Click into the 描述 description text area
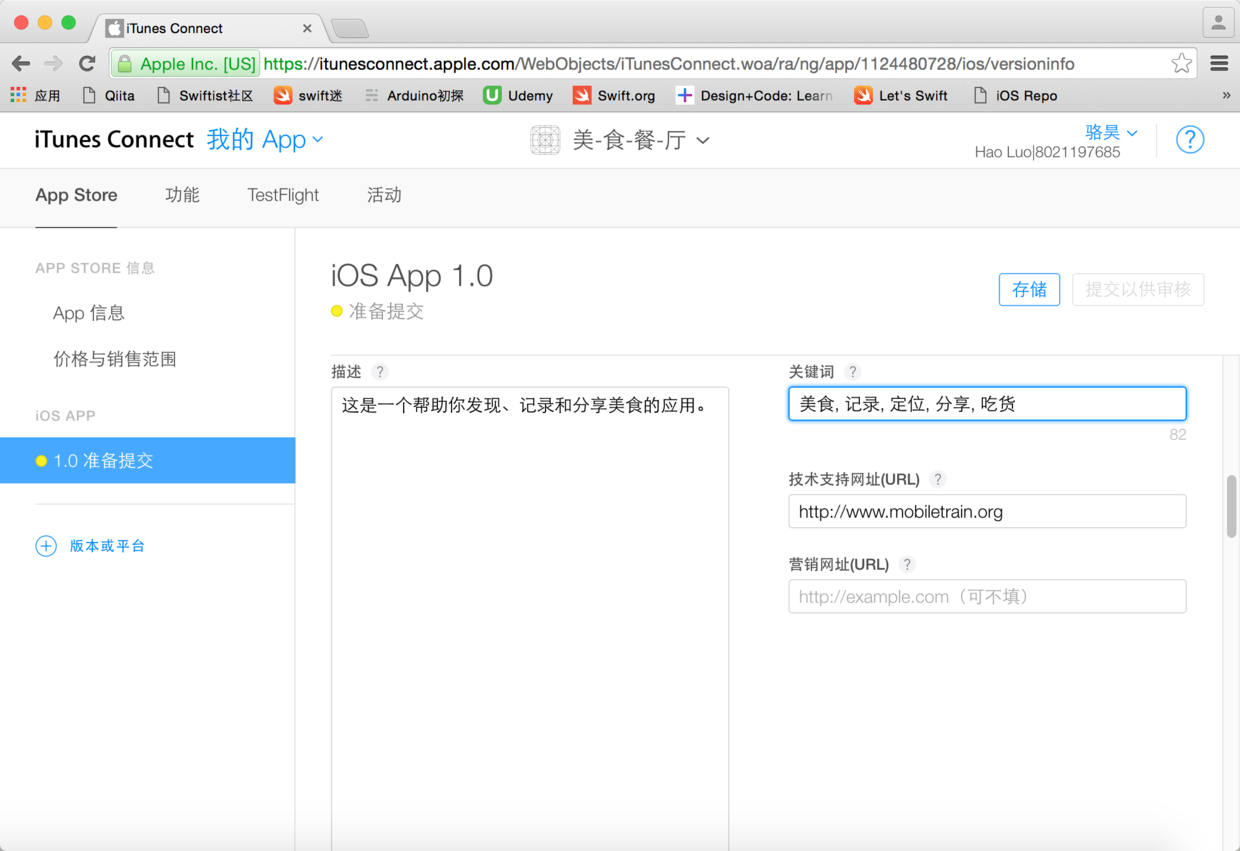1240x851 pixels. (530, 618)
